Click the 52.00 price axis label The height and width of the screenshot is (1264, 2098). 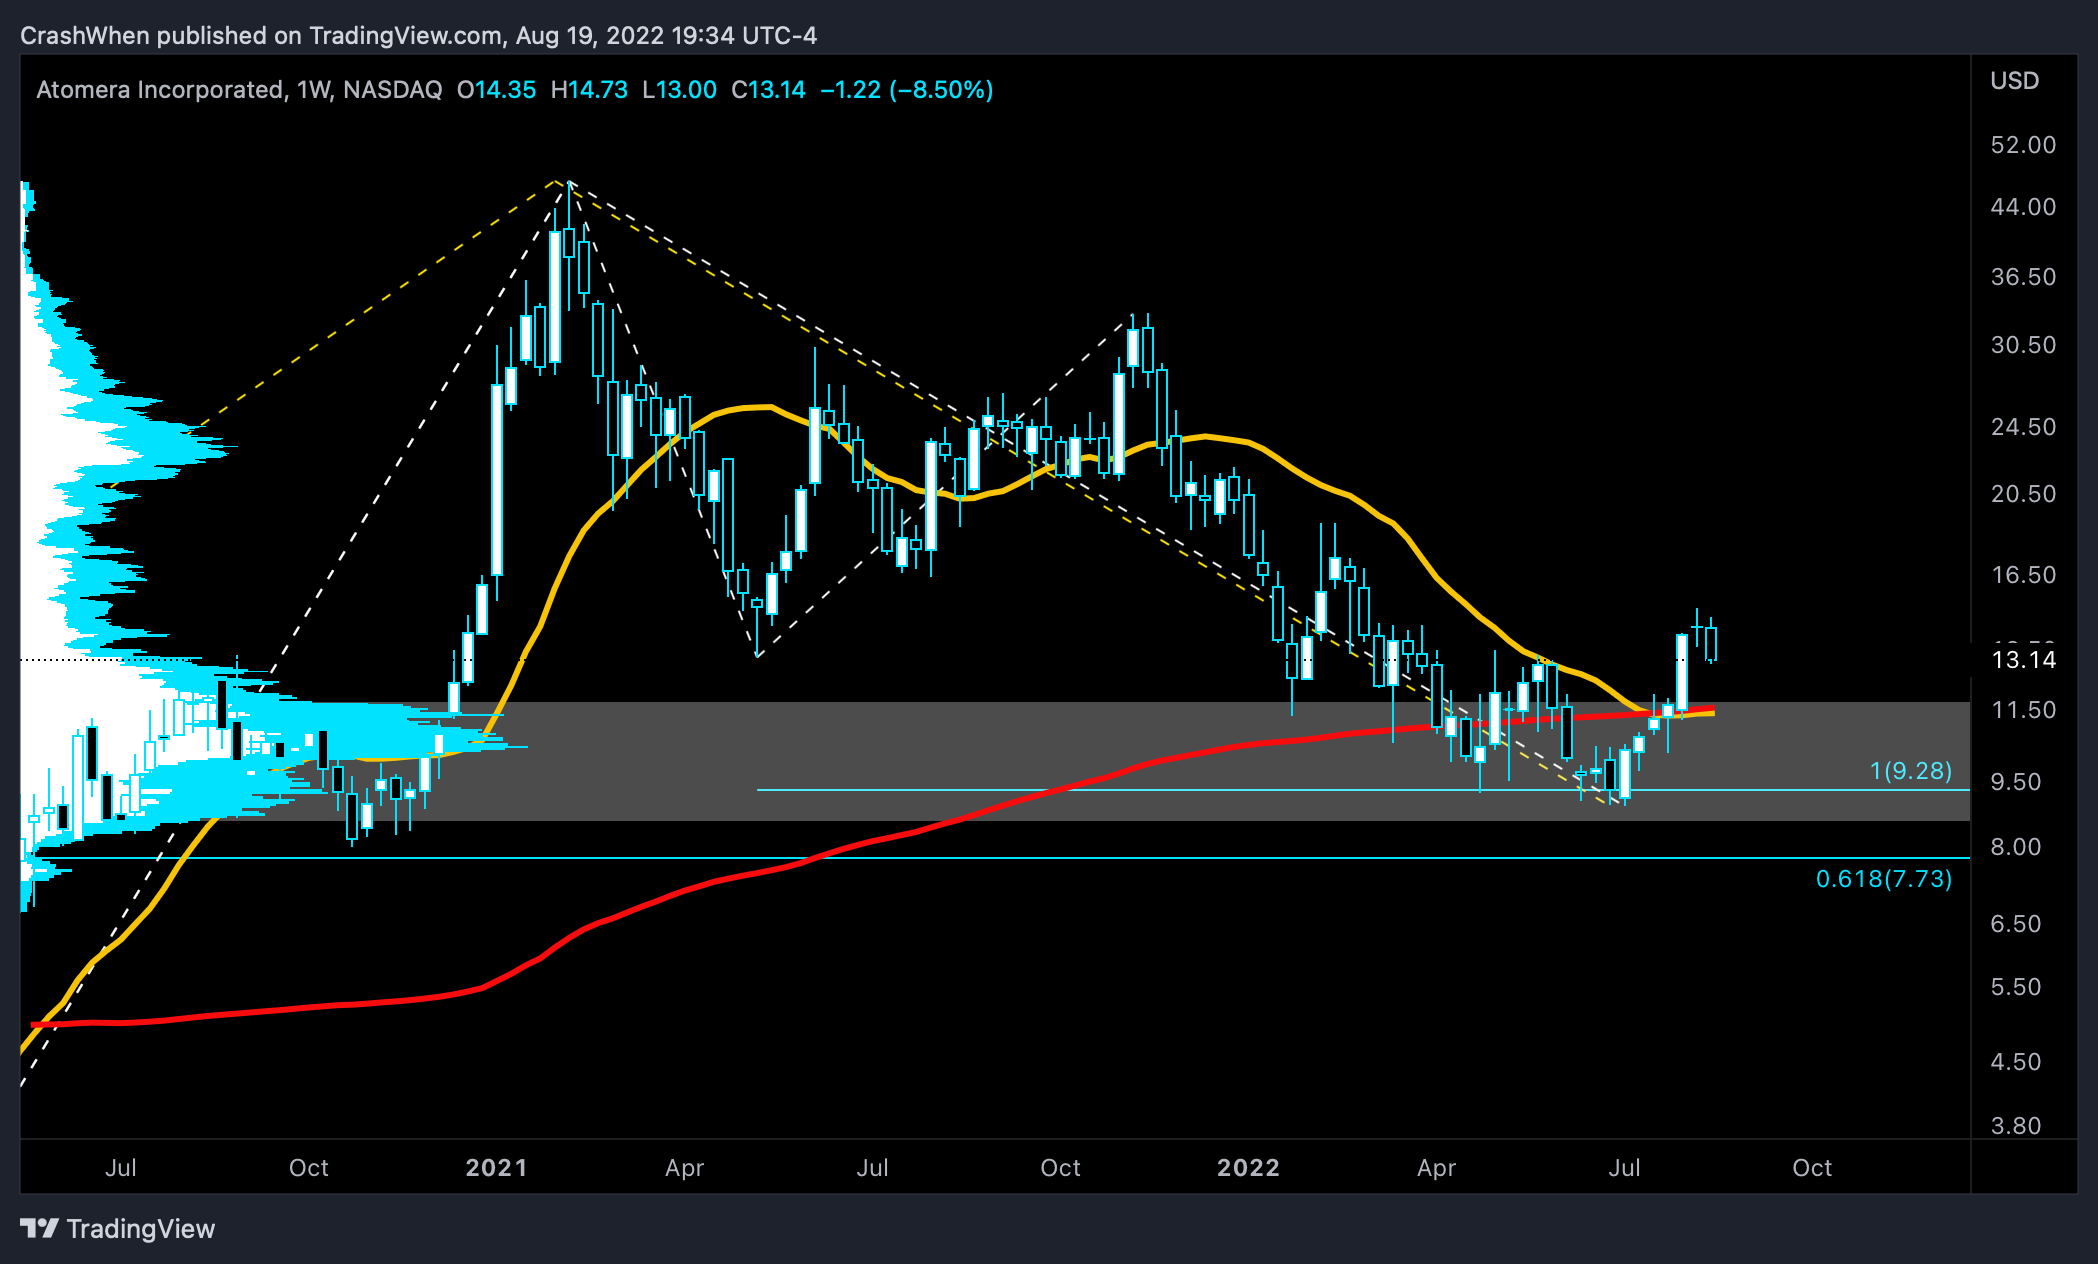click(x=2023, y=145)
